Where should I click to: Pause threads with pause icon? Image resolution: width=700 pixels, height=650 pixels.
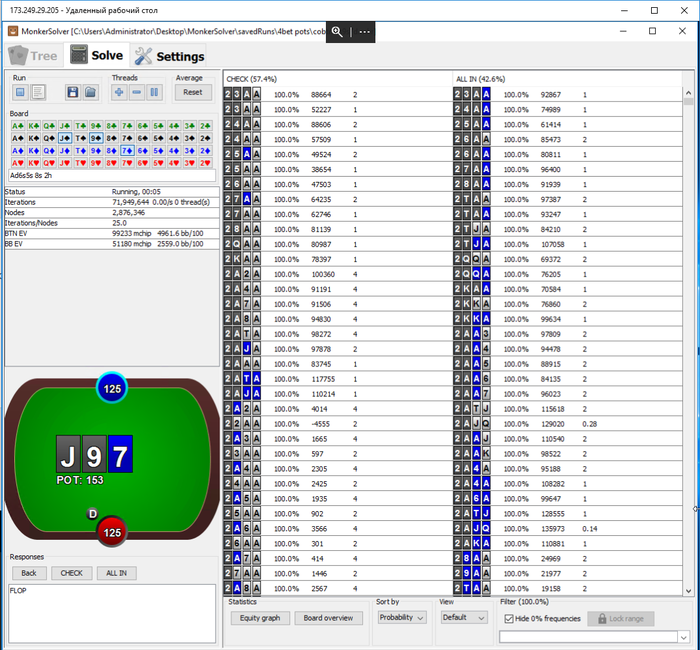point(154,92)
